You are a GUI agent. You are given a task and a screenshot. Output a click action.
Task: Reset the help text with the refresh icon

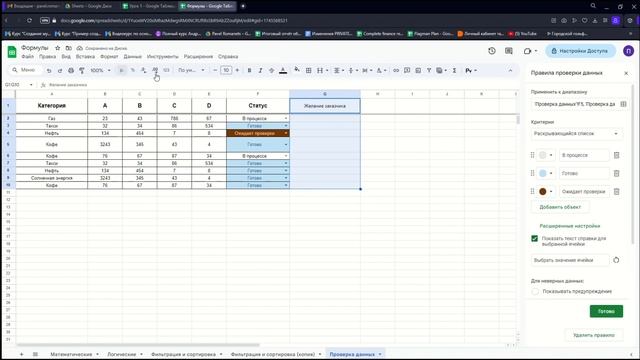pos(616,260)
